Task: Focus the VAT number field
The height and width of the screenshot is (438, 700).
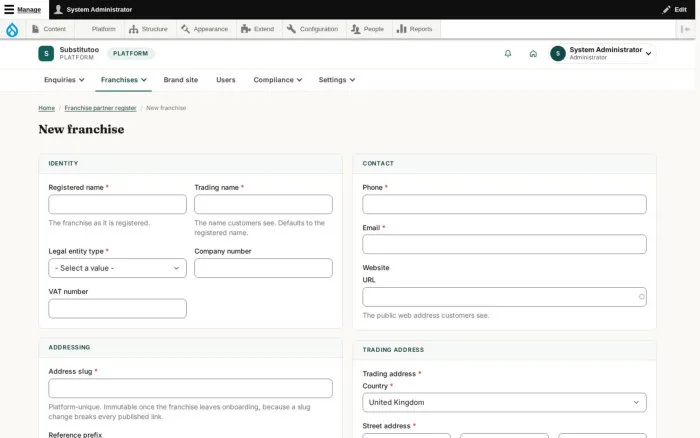Action: 117,309
